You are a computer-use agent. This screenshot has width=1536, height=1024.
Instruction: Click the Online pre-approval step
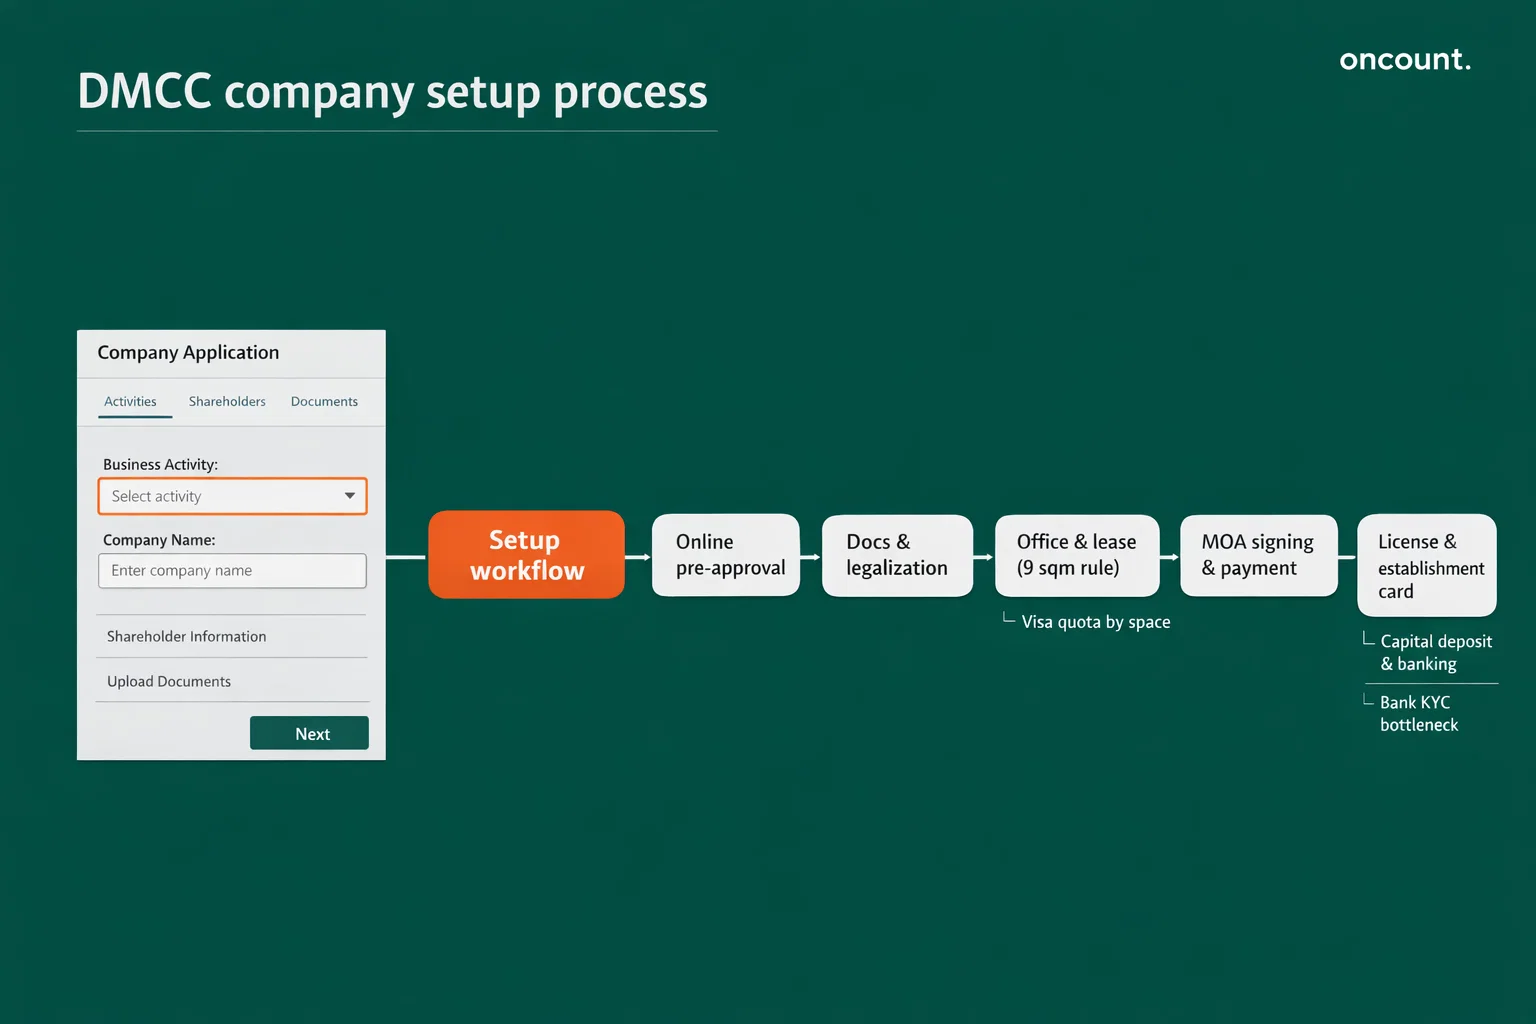coord(726,554)
